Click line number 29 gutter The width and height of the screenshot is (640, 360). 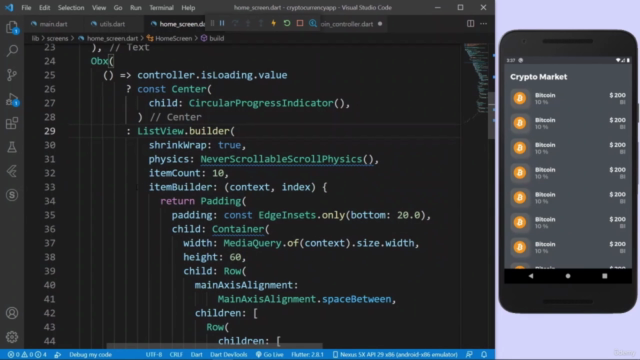49,131
